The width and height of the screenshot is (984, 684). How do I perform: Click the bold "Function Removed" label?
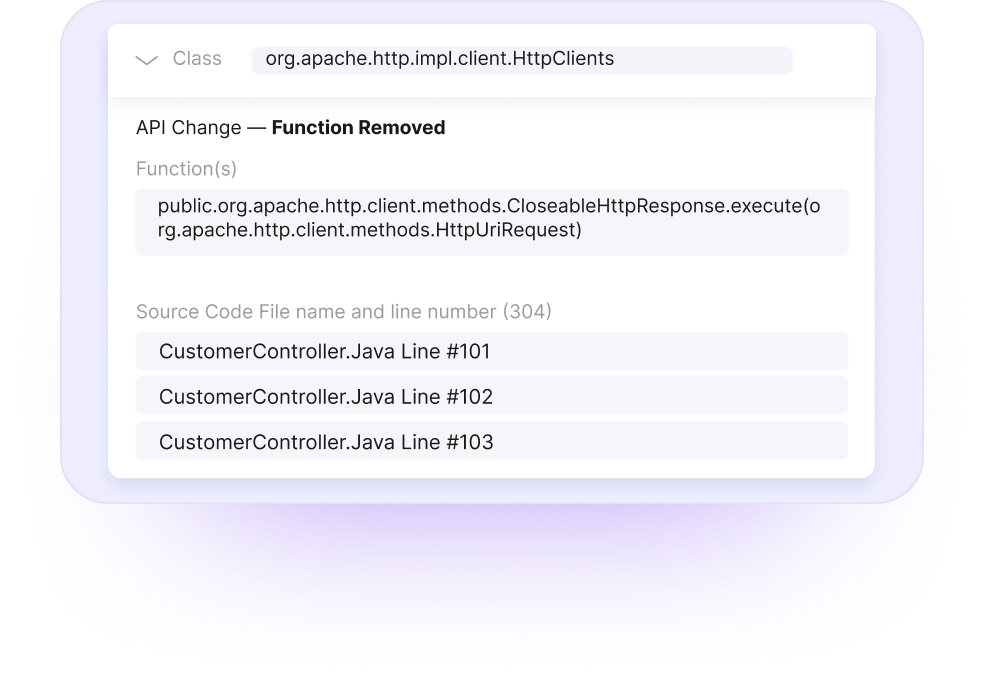click(x=358, y=128)
